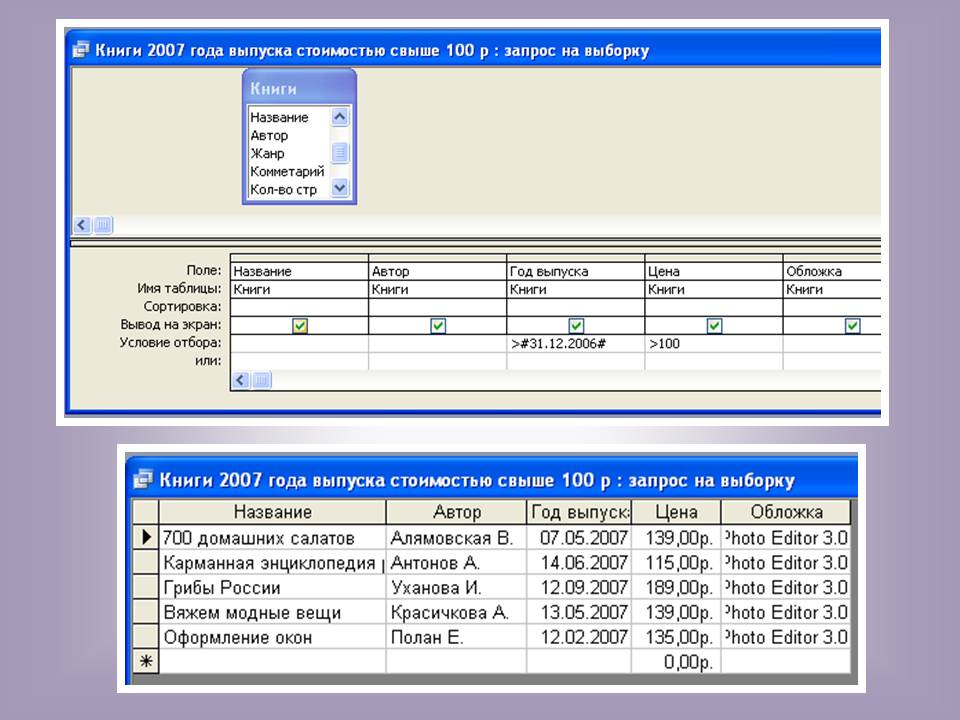Click the query designer window title icon
Image resolution: width=960 pixels, height=720 pixels.
tap(82, 51)
